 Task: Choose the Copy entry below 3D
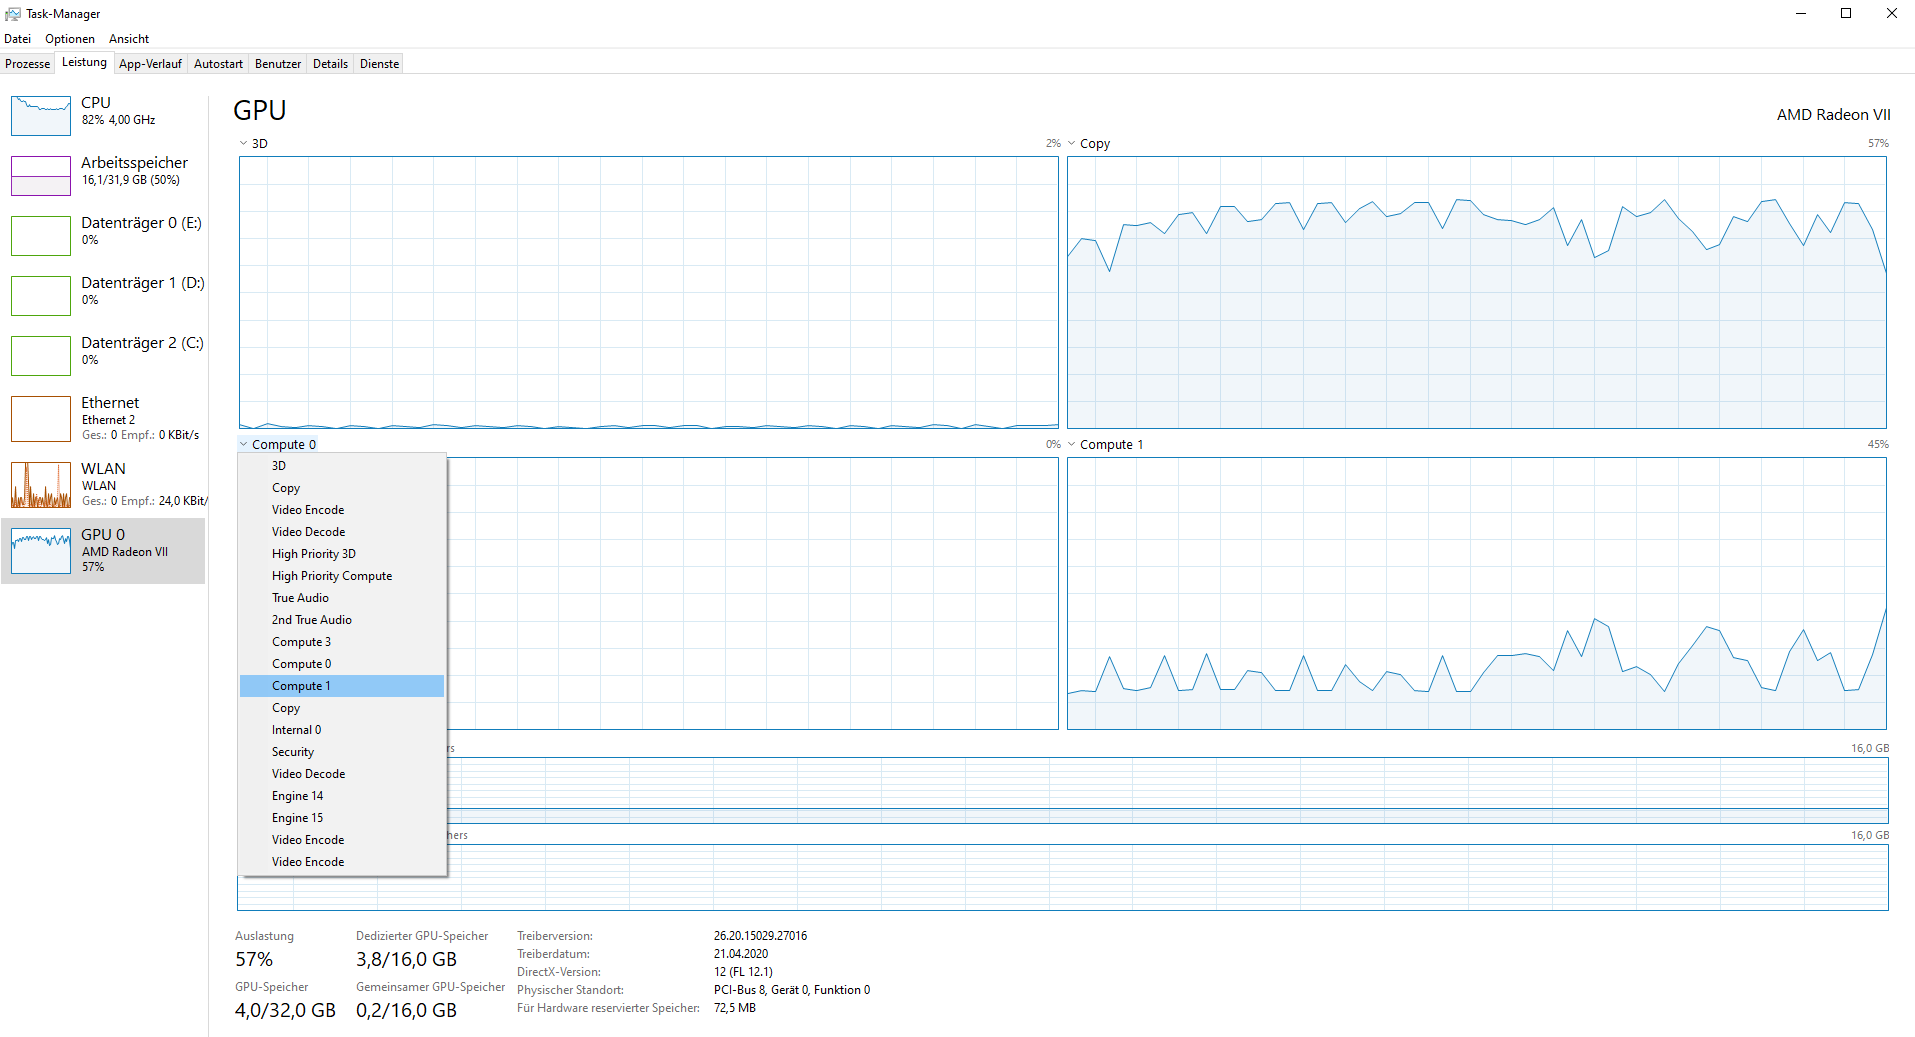coord(342,488)
